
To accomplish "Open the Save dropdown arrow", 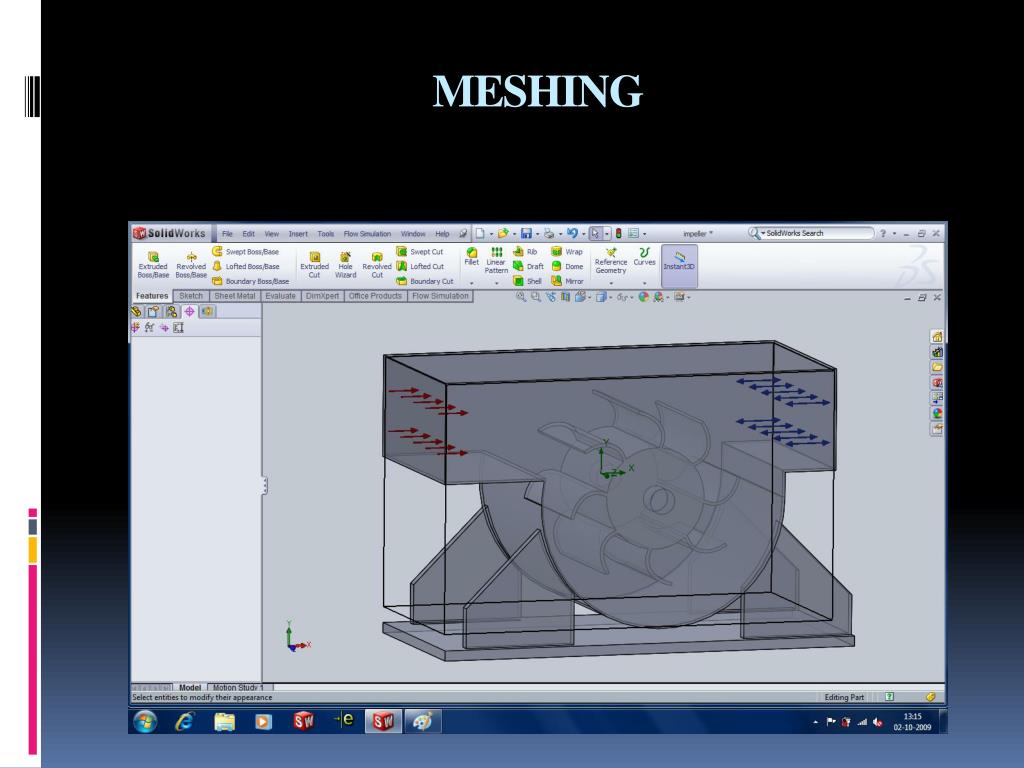I will point(537,234).
